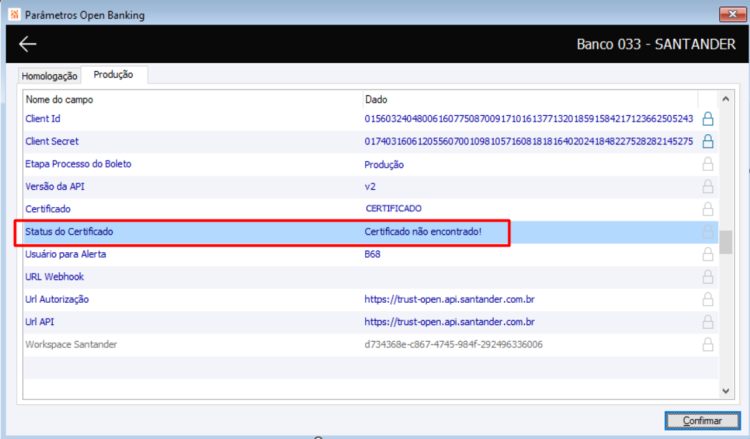The width and height of the screenshot is (750, 439).
Task: Click the scrollbar down arrow
Action: (x=726, y=391)
